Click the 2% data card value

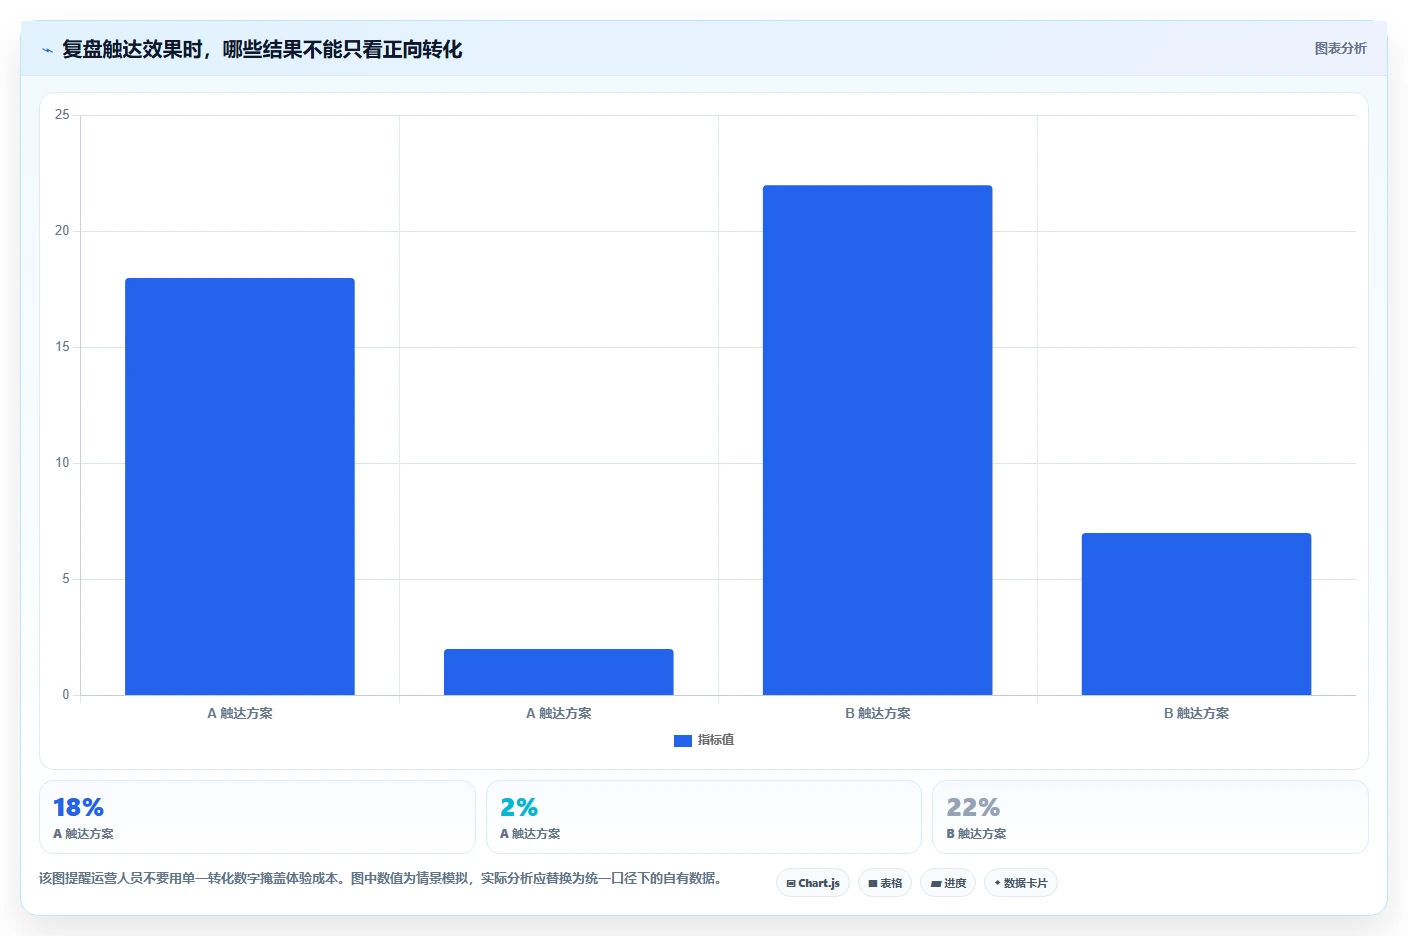coord(519,807)
